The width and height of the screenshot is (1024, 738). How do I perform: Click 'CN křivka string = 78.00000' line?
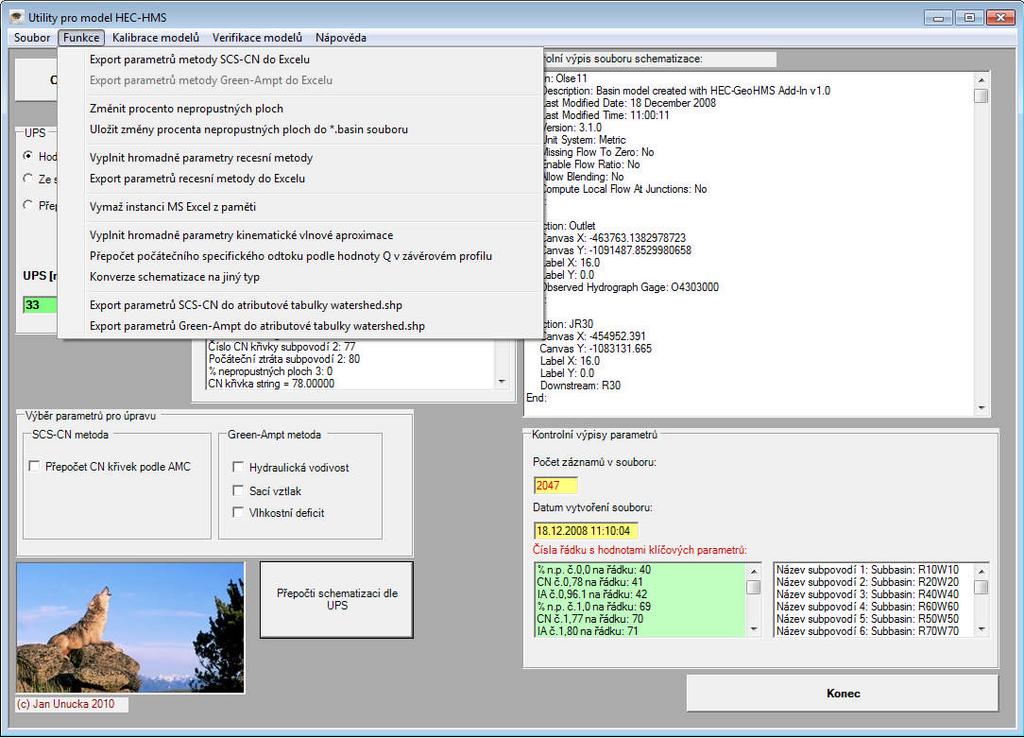(271, 383)
